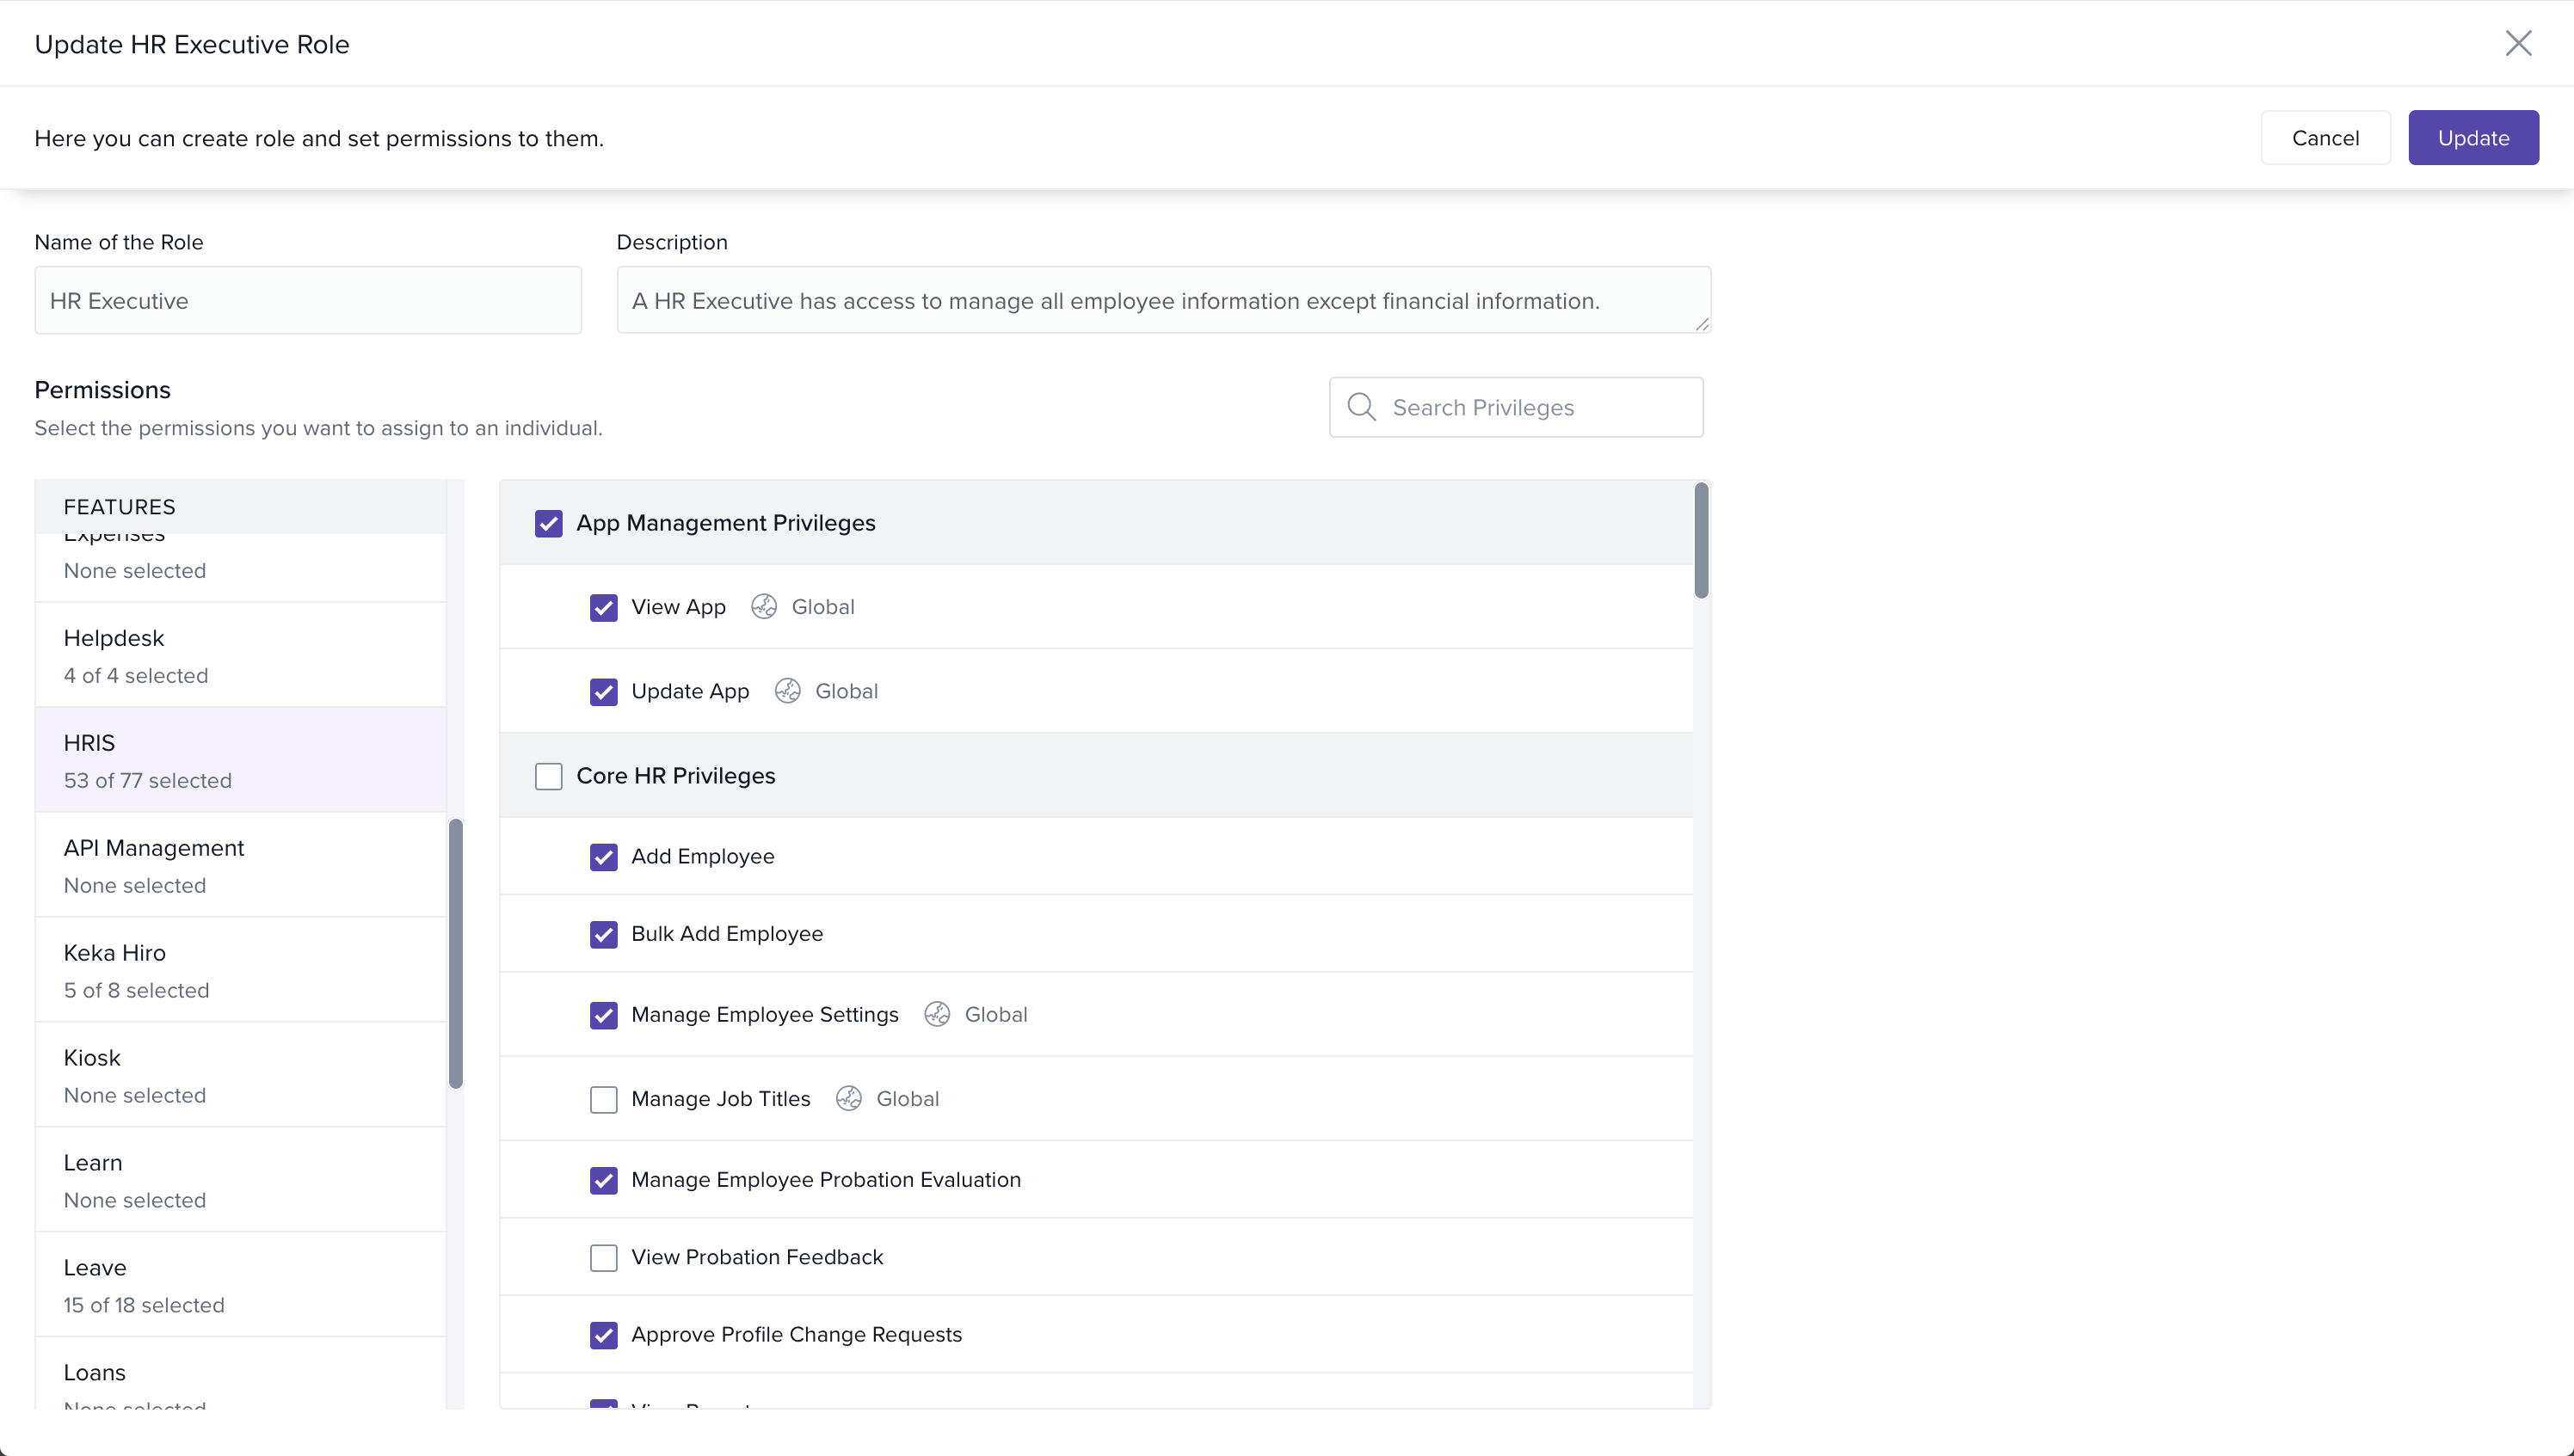
Task: Select all Core HR Privileges checkbox
Action: pos(548,776)
